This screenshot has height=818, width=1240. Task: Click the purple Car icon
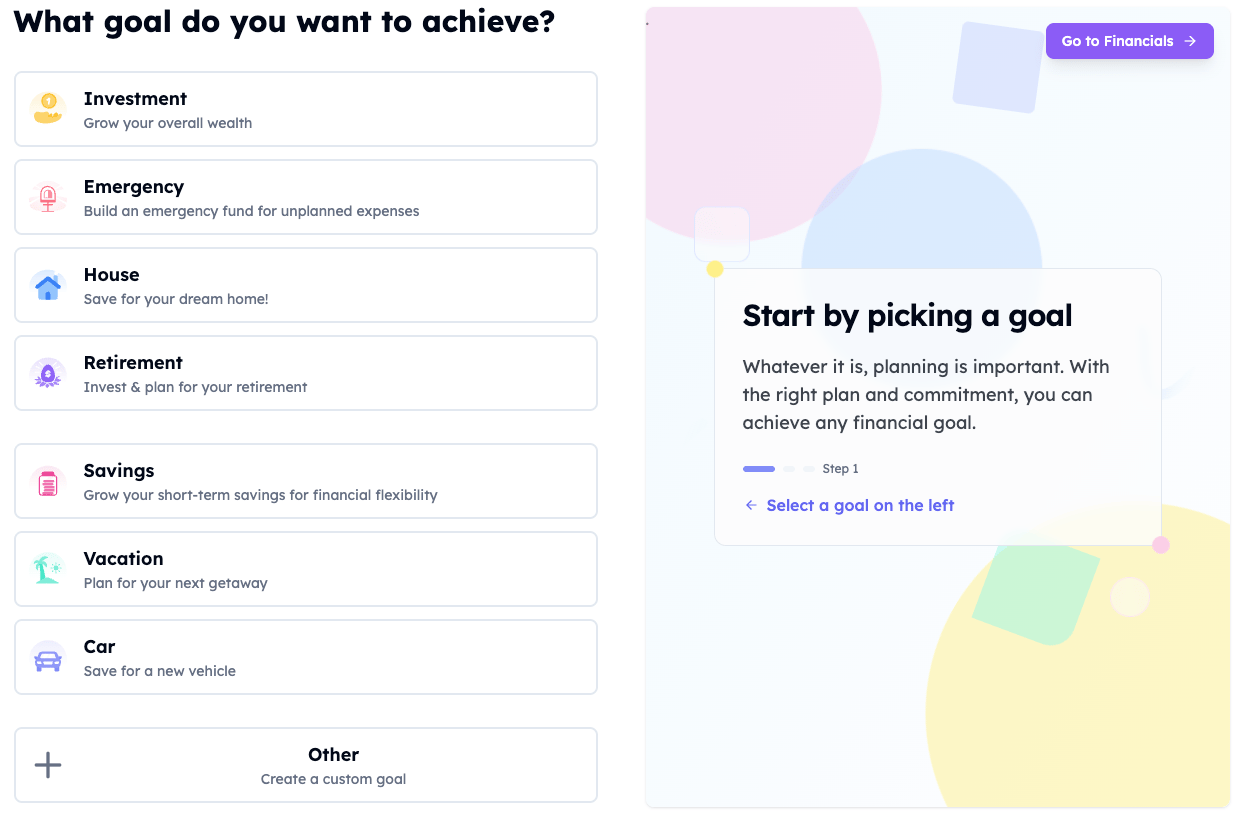coord(48,658)
